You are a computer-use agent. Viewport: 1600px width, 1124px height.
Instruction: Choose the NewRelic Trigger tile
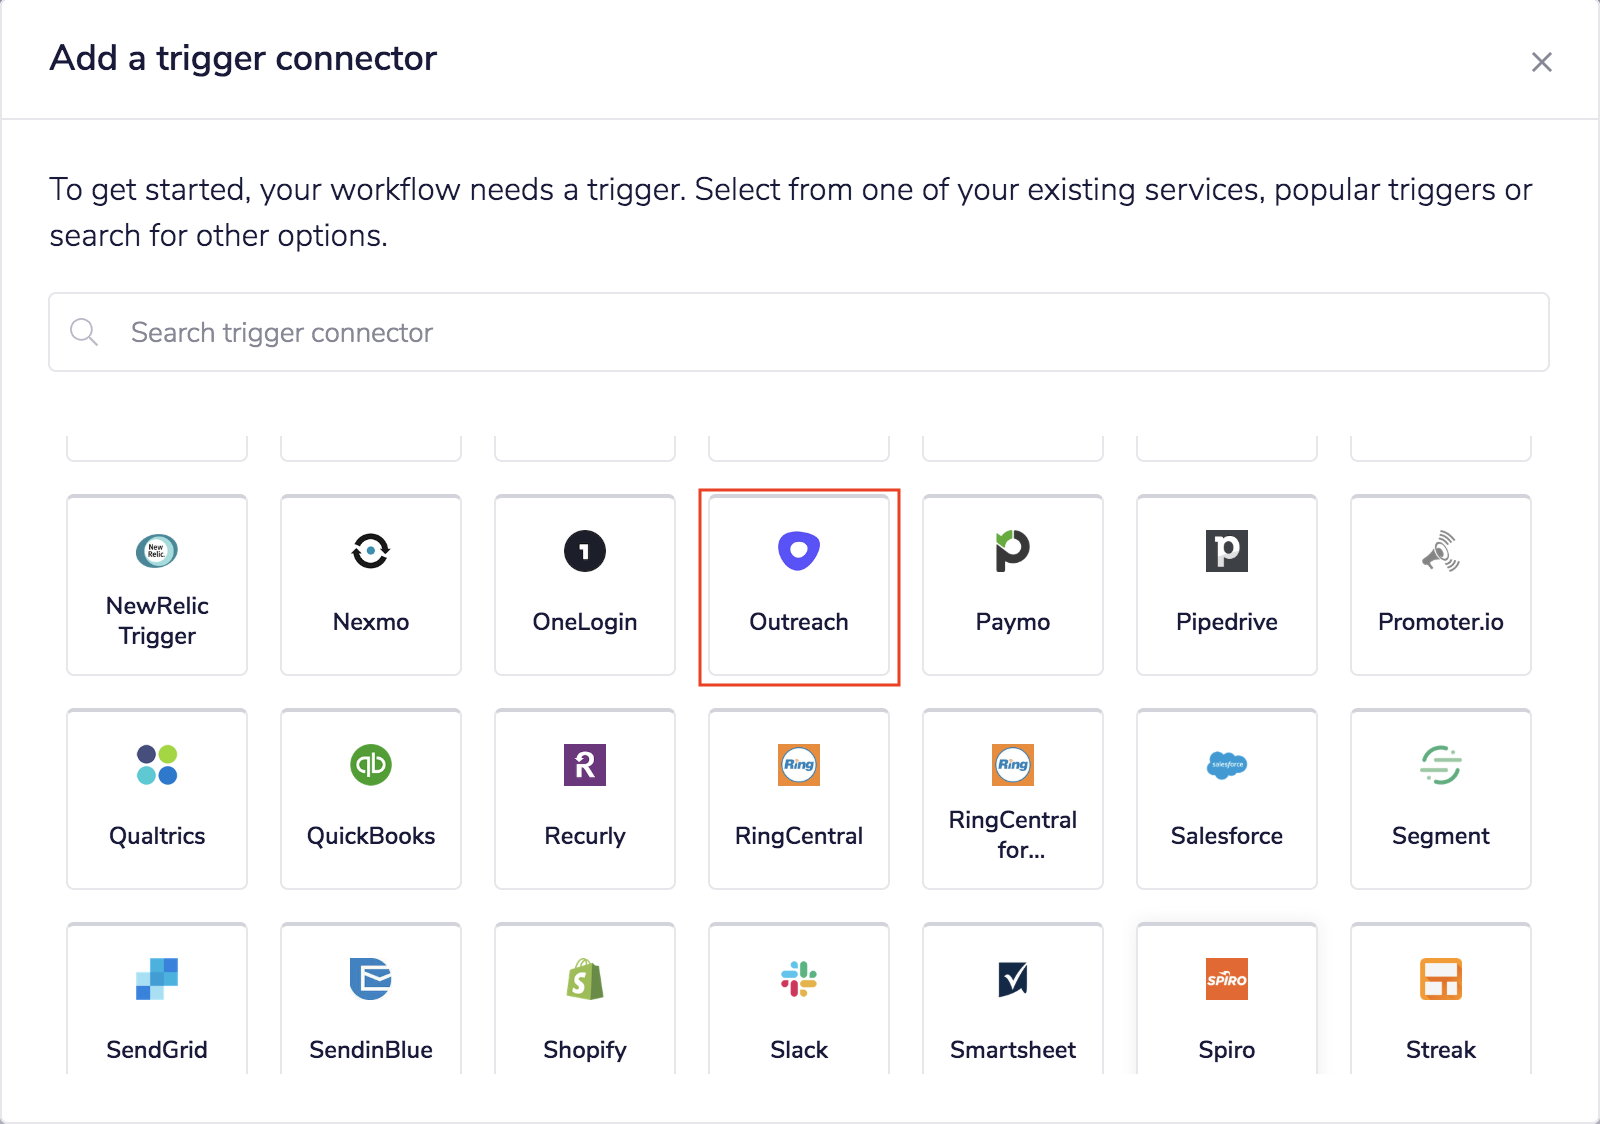157,586
